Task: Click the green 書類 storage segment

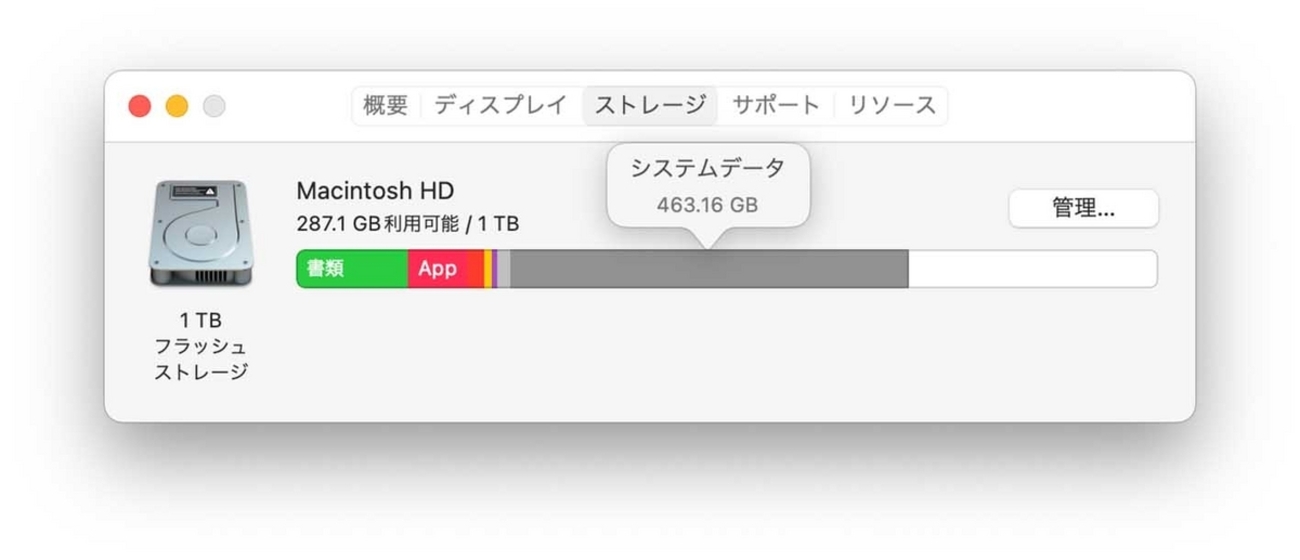Action: coord(352,269)
